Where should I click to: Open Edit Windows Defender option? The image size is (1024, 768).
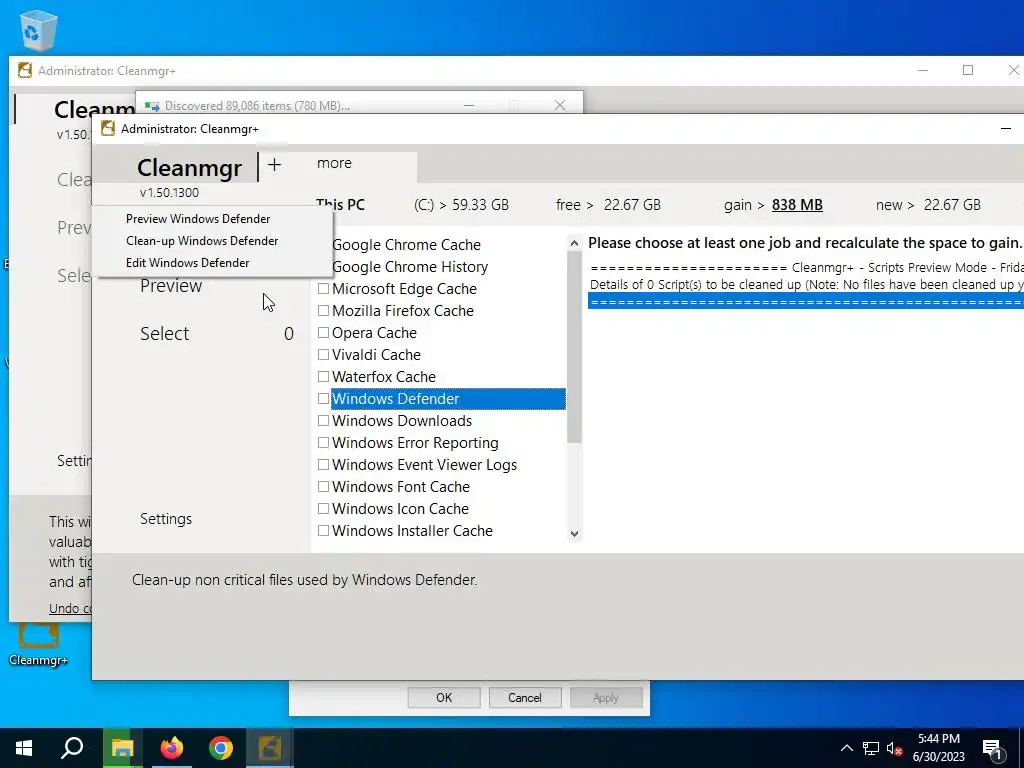coord(187,263)
